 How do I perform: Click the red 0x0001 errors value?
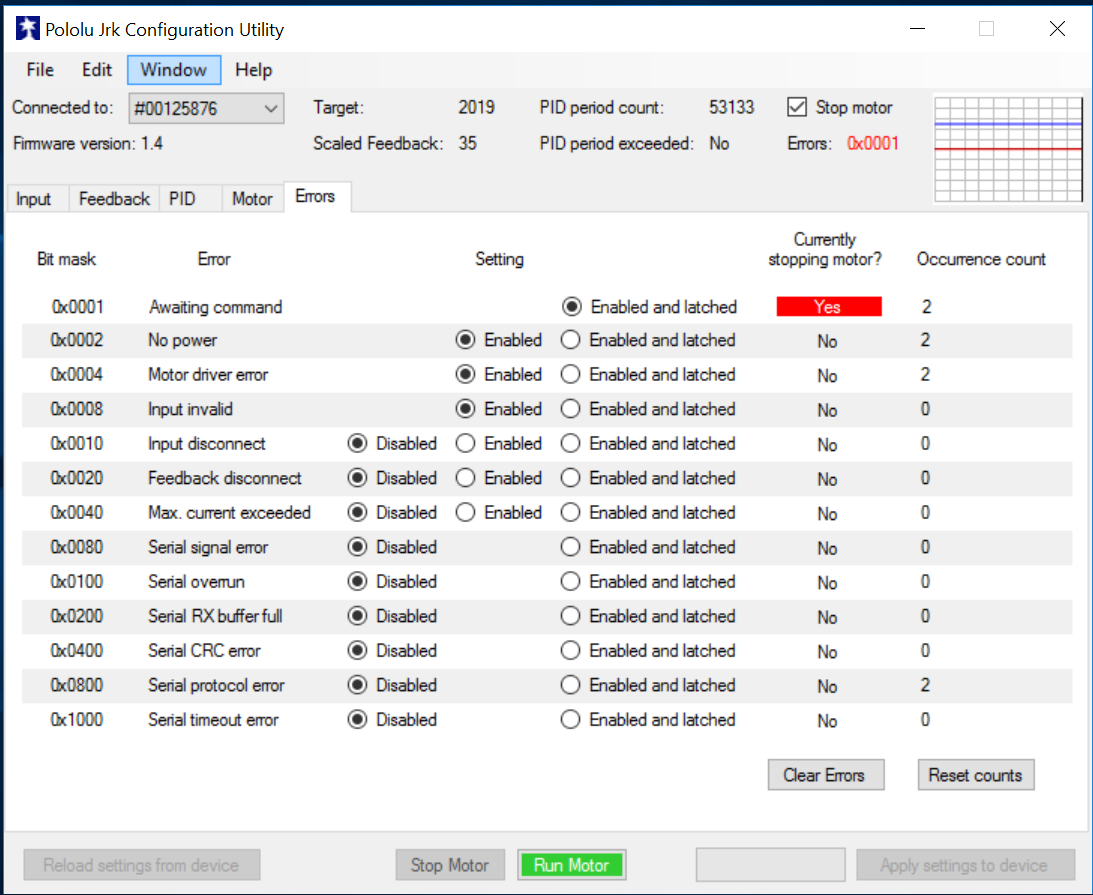pos(873,144)
